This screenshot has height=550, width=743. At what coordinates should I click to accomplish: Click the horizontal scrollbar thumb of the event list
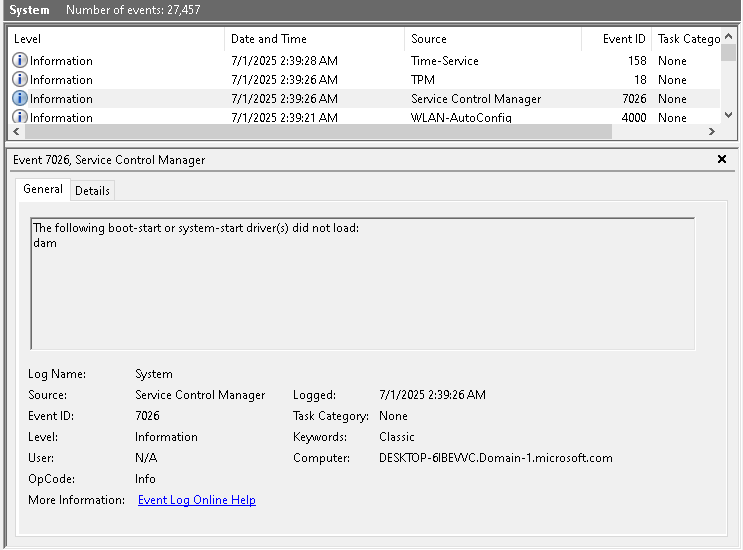(x=318, y=131)
